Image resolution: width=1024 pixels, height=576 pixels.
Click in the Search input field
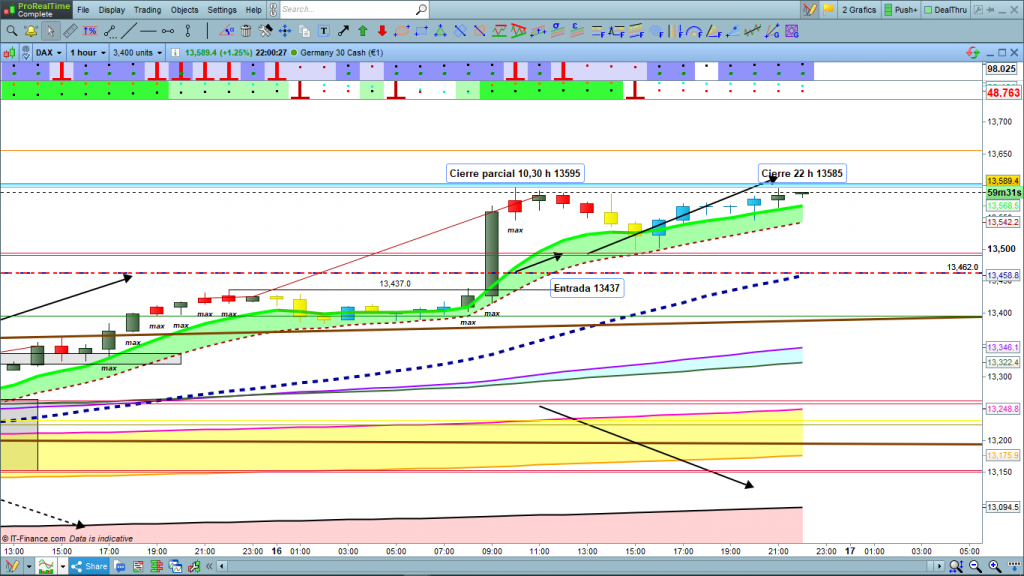coord(350,10)
